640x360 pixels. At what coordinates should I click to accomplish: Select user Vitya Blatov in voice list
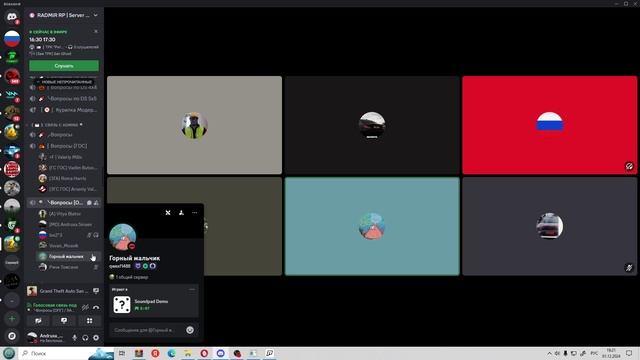pyautogui.click(x=68, y=213)
